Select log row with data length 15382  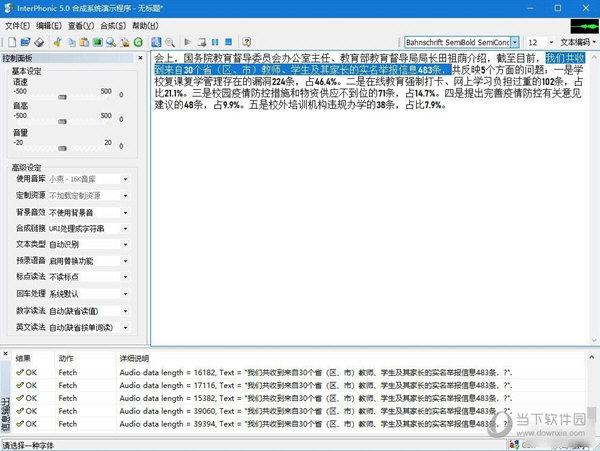[x=298, y=398]
